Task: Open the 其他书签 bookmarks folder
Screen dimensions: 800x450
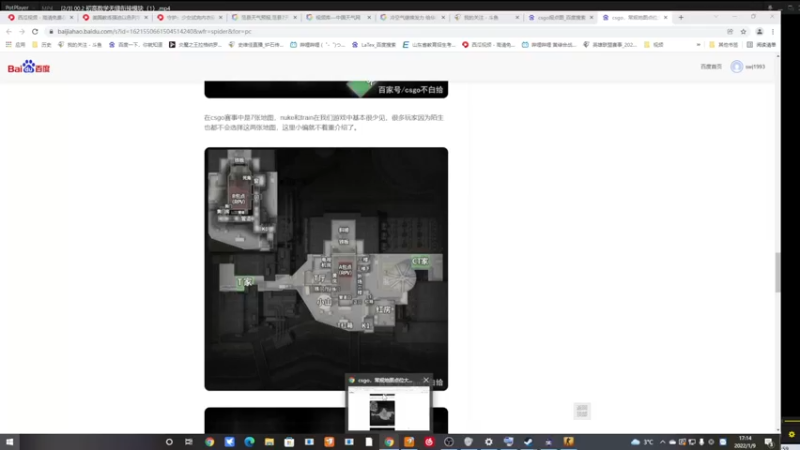Action: pyautogui.click(x=723, y=45)
